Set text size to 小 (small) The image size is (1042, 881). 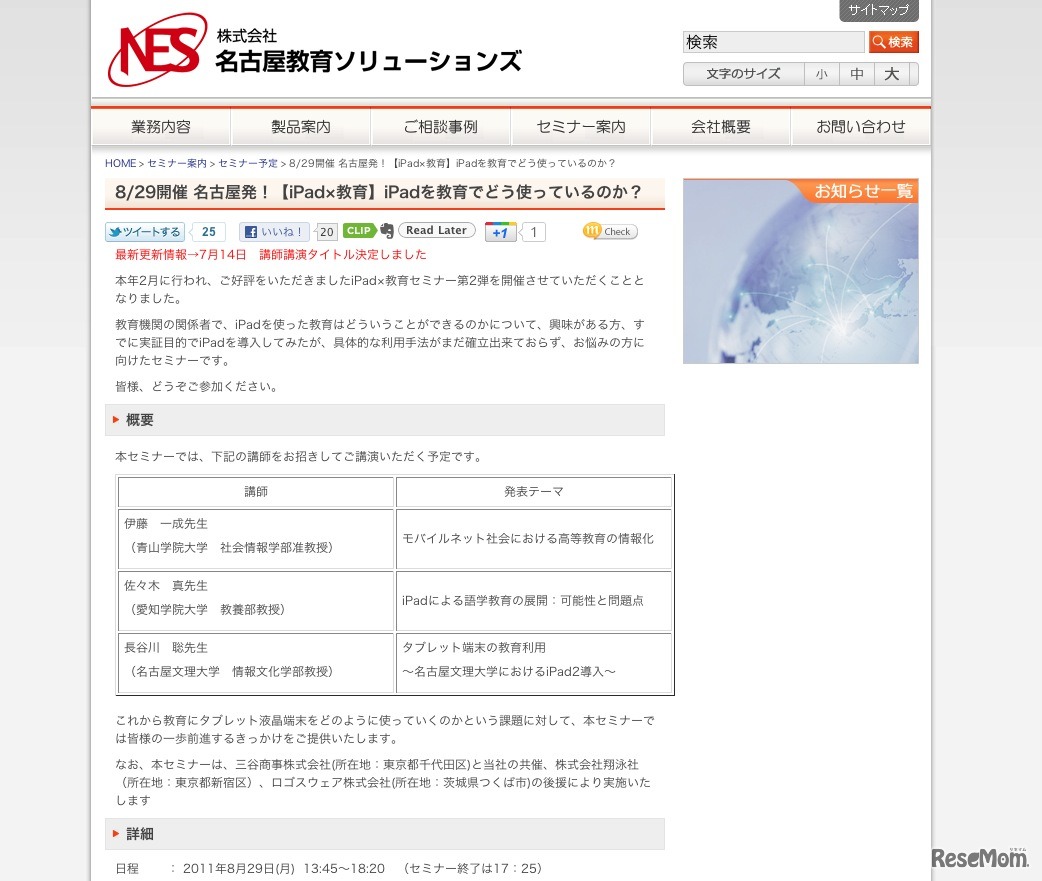click(x=821, y=74)
